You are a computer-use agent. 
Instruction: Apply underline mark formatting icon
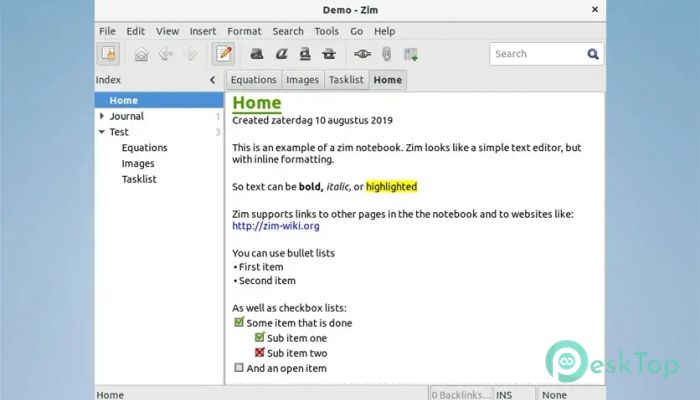click(x=305, y=54)
